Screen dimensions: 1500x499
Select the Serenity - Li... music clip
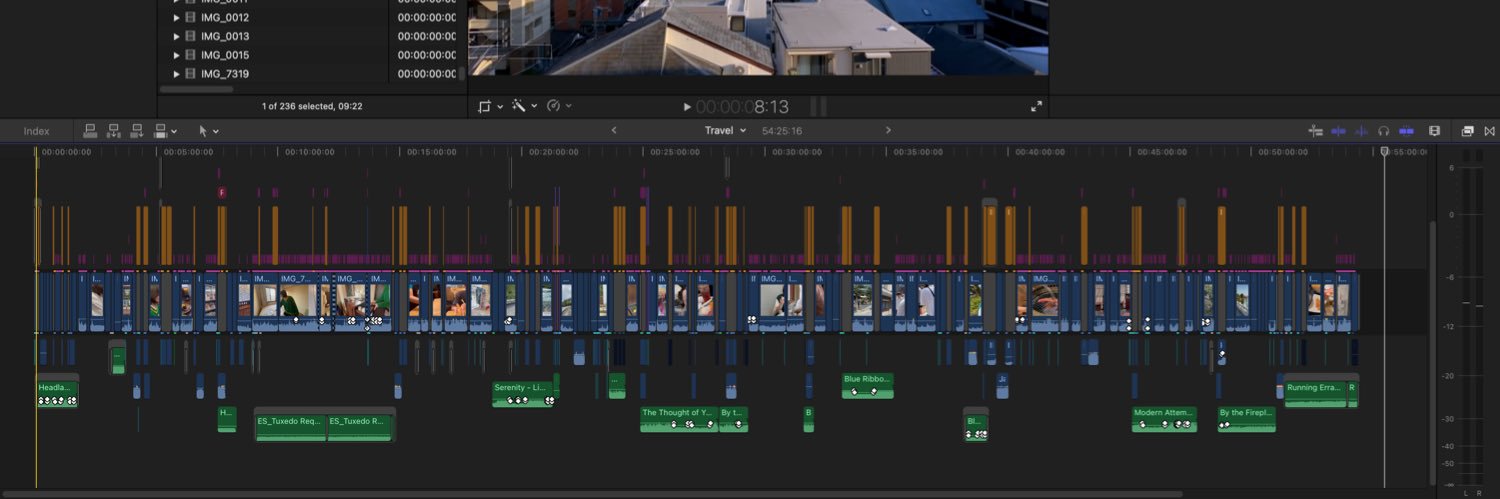pyautogui.click(x=523, y=393)
